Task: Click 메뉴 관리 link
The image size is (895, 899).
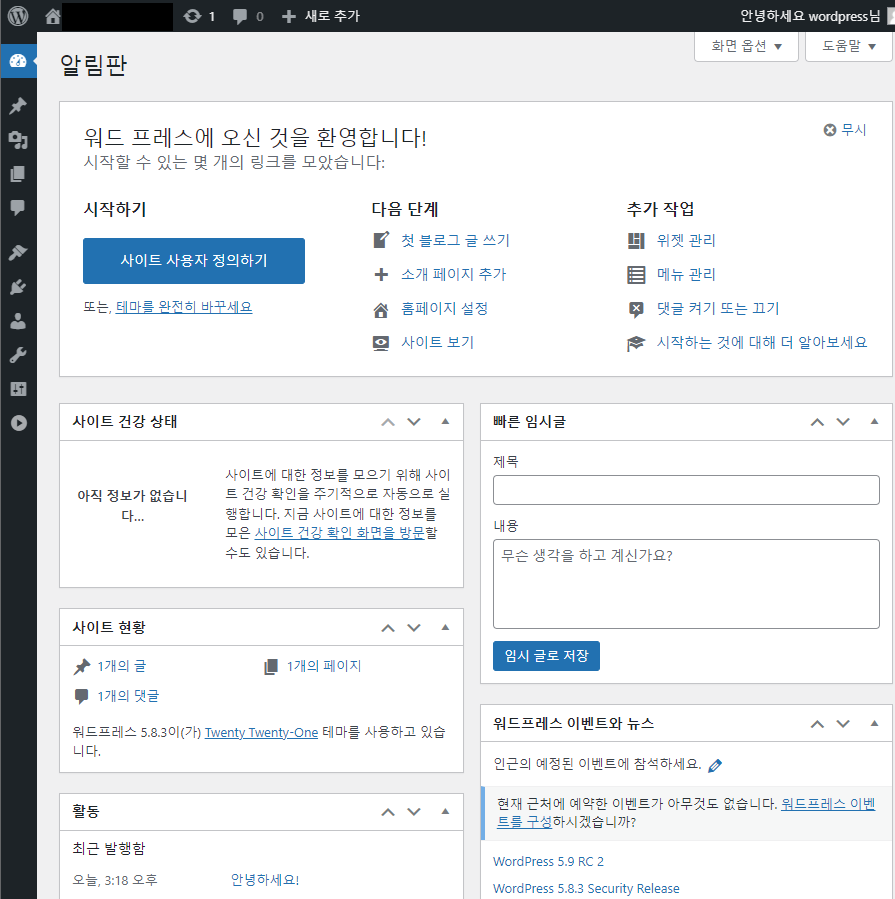Action: (686, 275)
